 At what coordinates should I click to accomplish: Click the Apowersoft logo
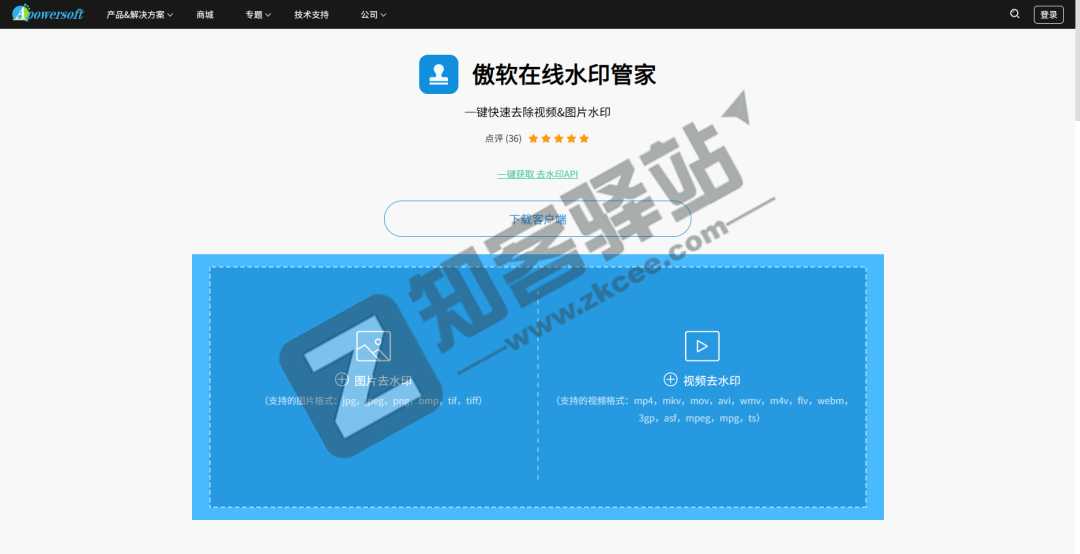tap(48, 13)
